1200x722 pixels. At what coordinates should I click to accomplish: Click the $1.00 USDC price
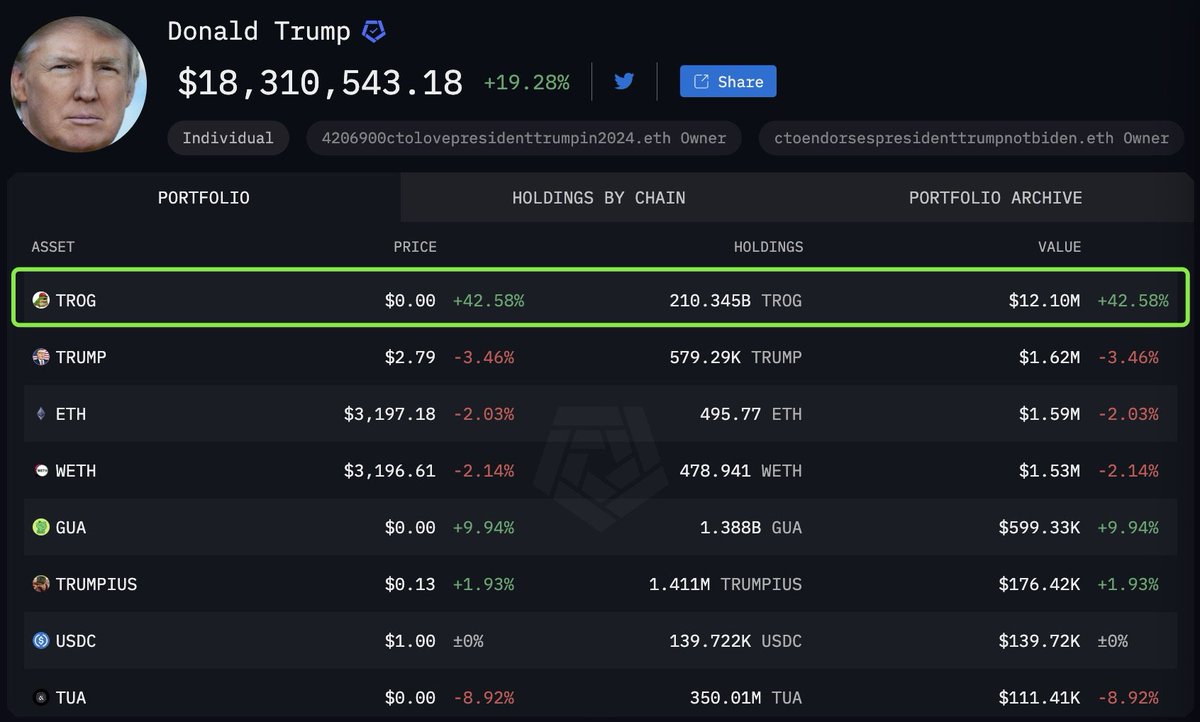point(410,641)
